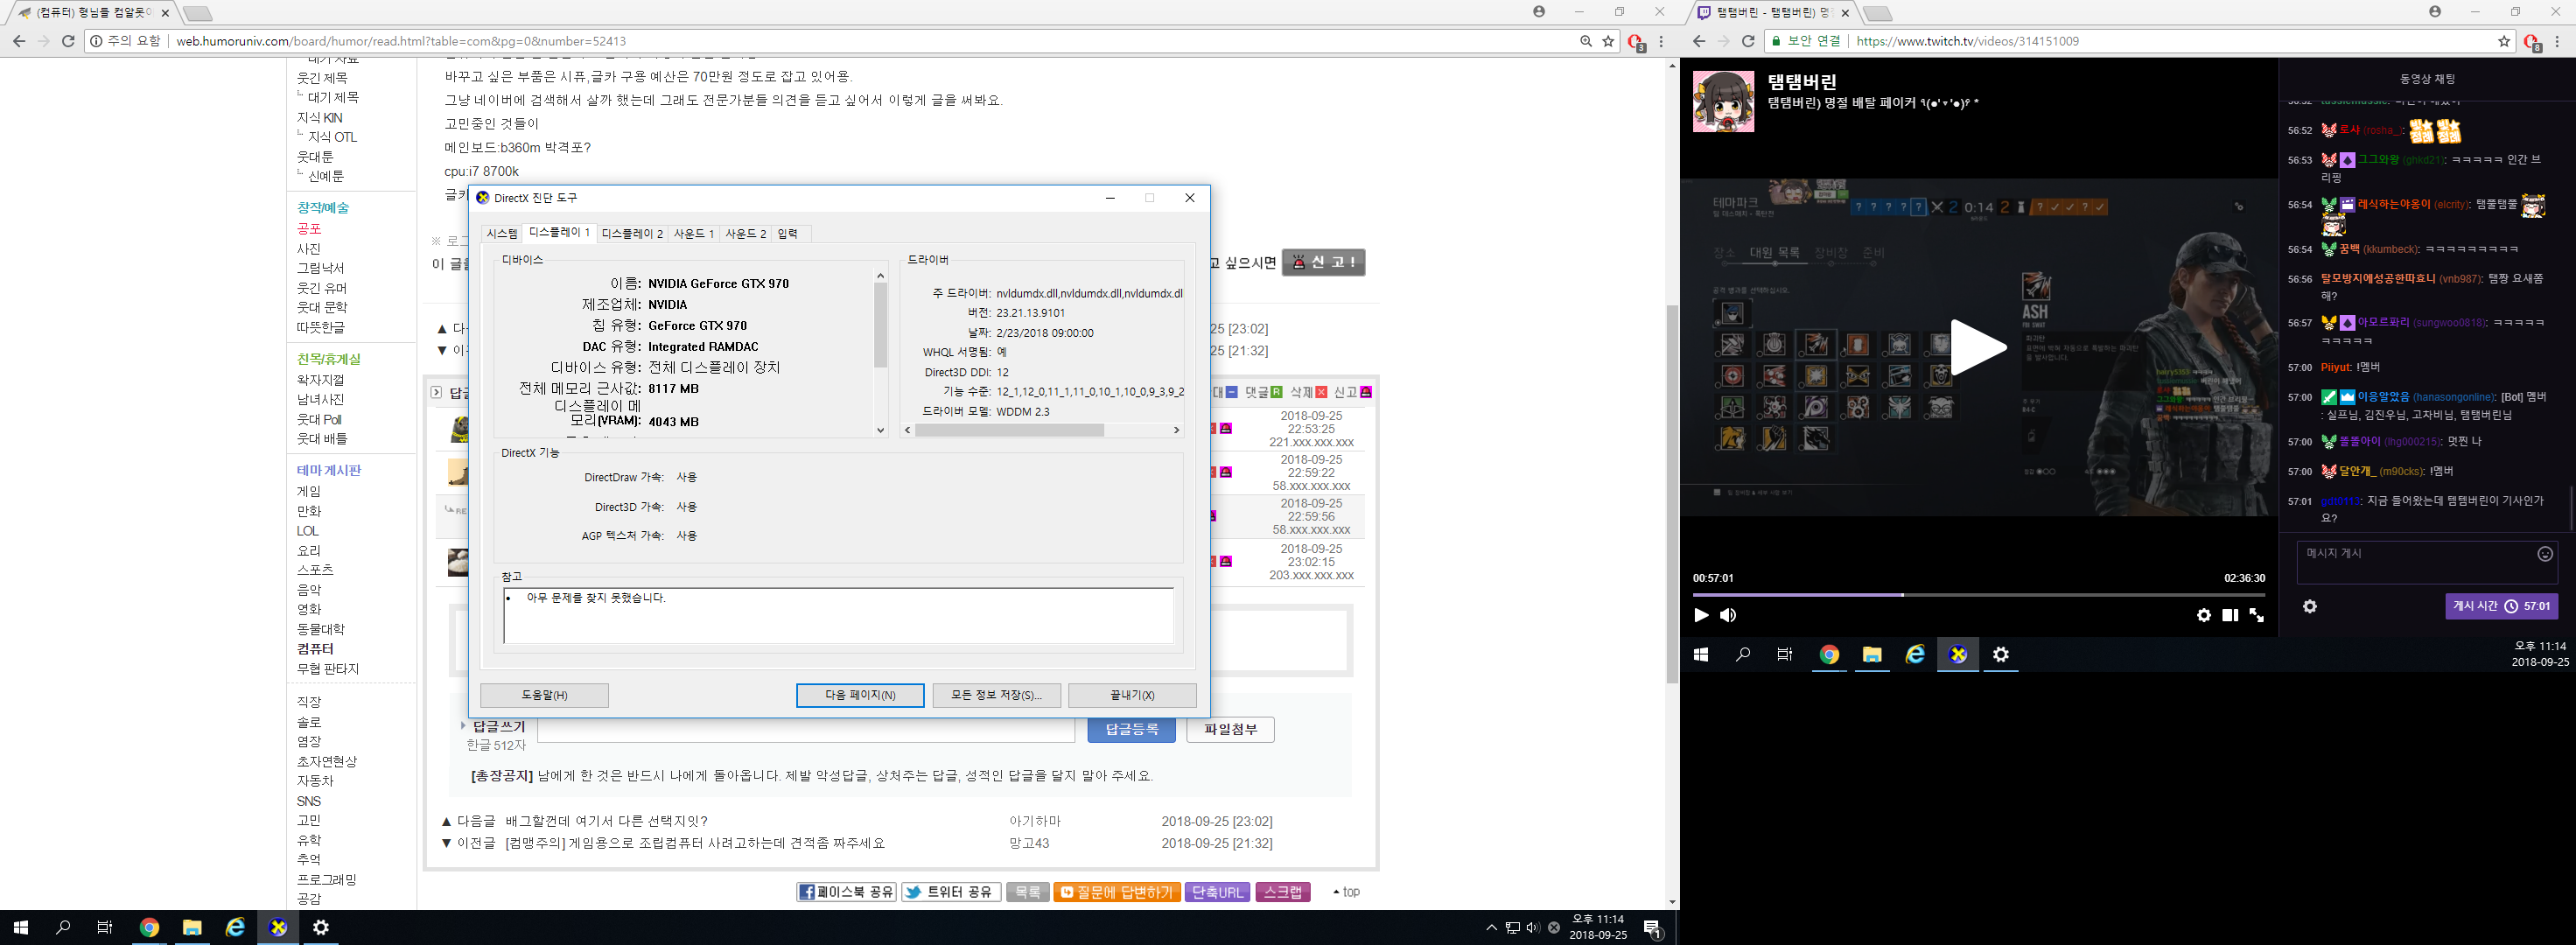Select the 디스플레이 2 tab

point(632,234)
